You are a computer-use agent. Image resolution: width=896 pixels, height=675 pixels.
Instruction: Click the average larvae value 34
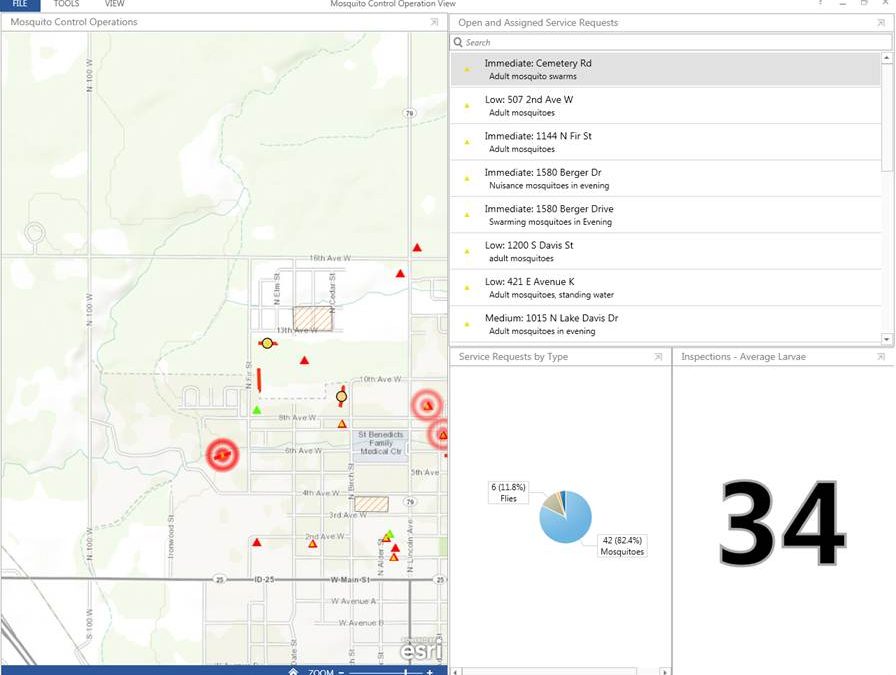782,522
